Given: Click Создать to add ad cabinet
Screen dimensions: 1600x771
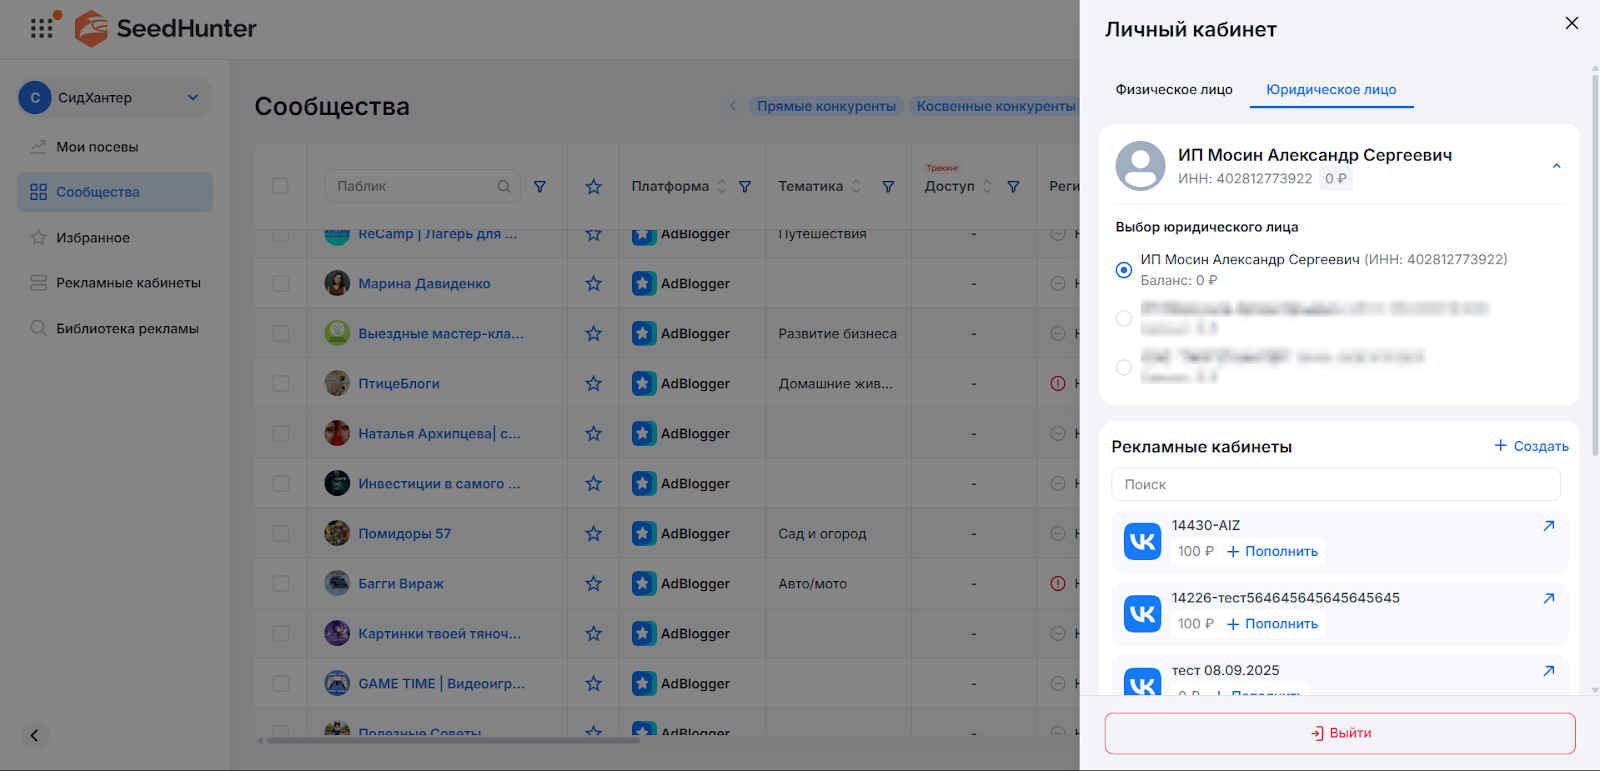Looking at the screenshot, I should (x=1531, y=446).
